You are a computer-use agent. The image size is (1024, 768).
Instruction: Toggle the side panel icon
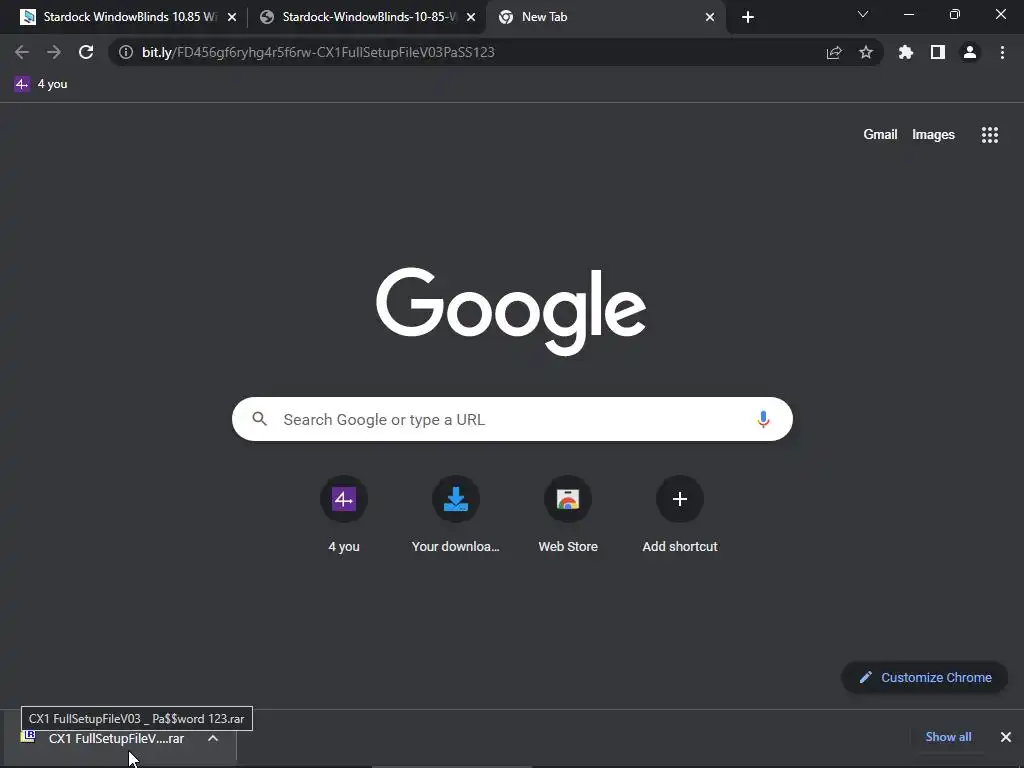click(938, 52)
